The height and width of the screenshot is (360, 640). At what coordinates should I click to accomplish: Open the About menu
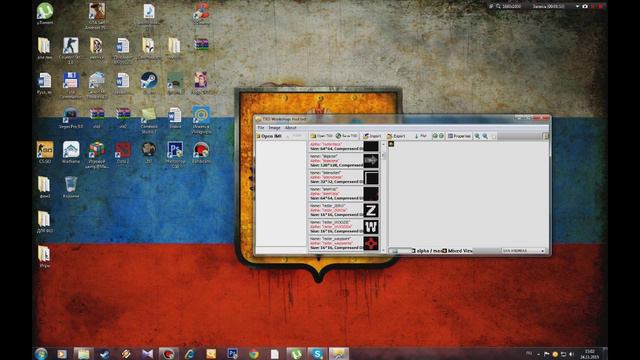click(290, 128)
